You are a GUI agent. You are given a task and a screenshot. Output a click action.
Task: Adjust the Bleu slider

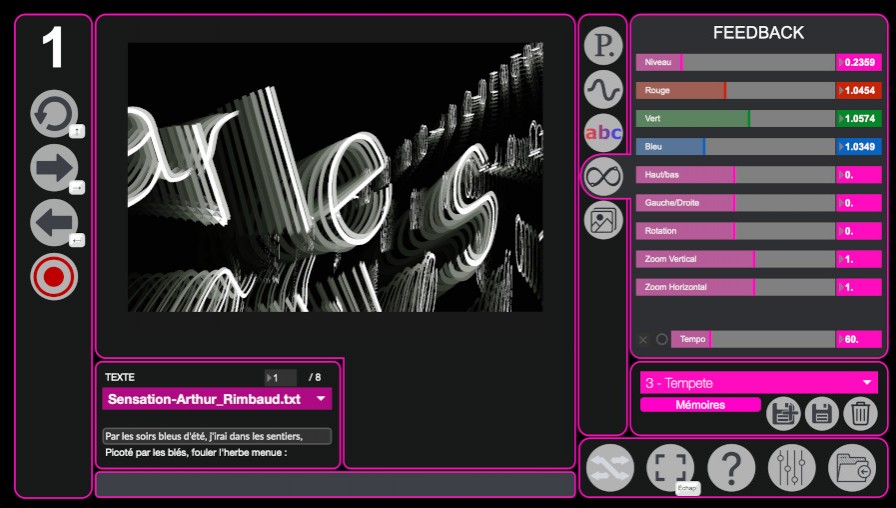point(735,146)
